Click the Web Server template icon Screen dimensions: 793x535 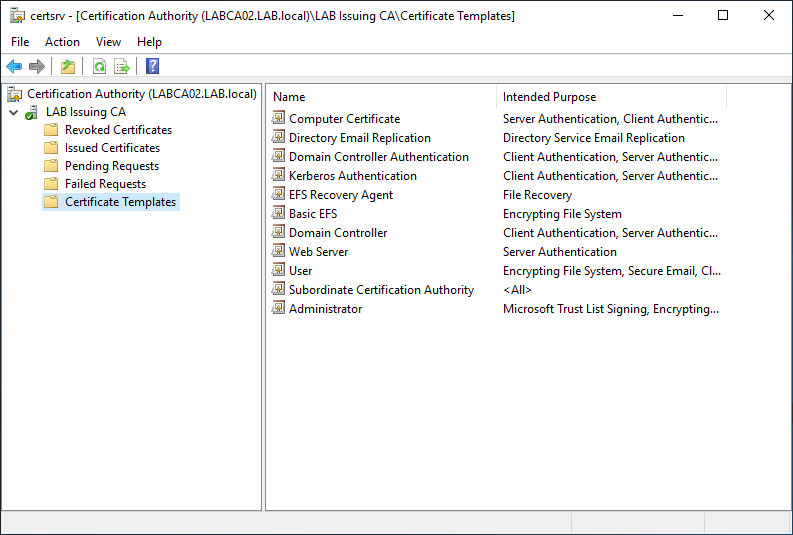(278, 251)
